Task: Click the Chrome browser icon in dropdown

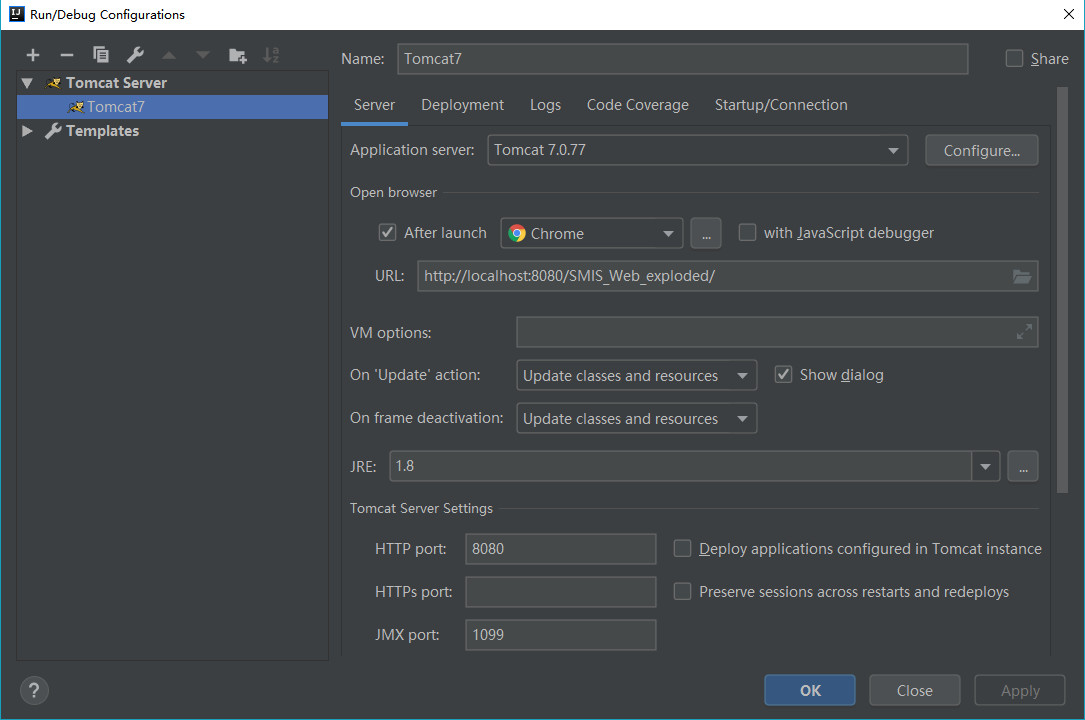Action: [517, 233]
